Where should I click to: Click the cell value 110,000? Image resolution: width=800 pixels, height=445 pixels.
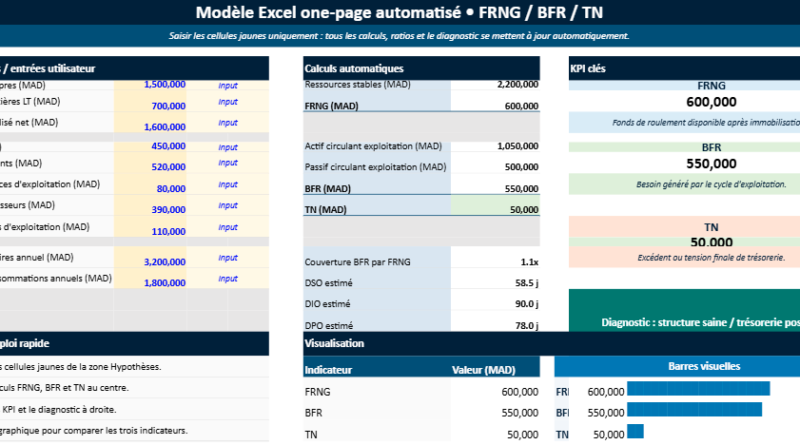click(x=150, y=227)
